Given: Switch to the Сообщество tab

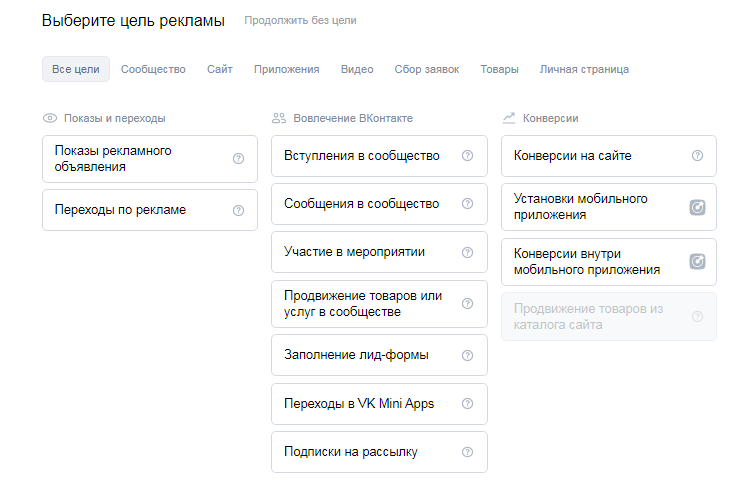Looking at the screenshot, I should pos(153,69).
